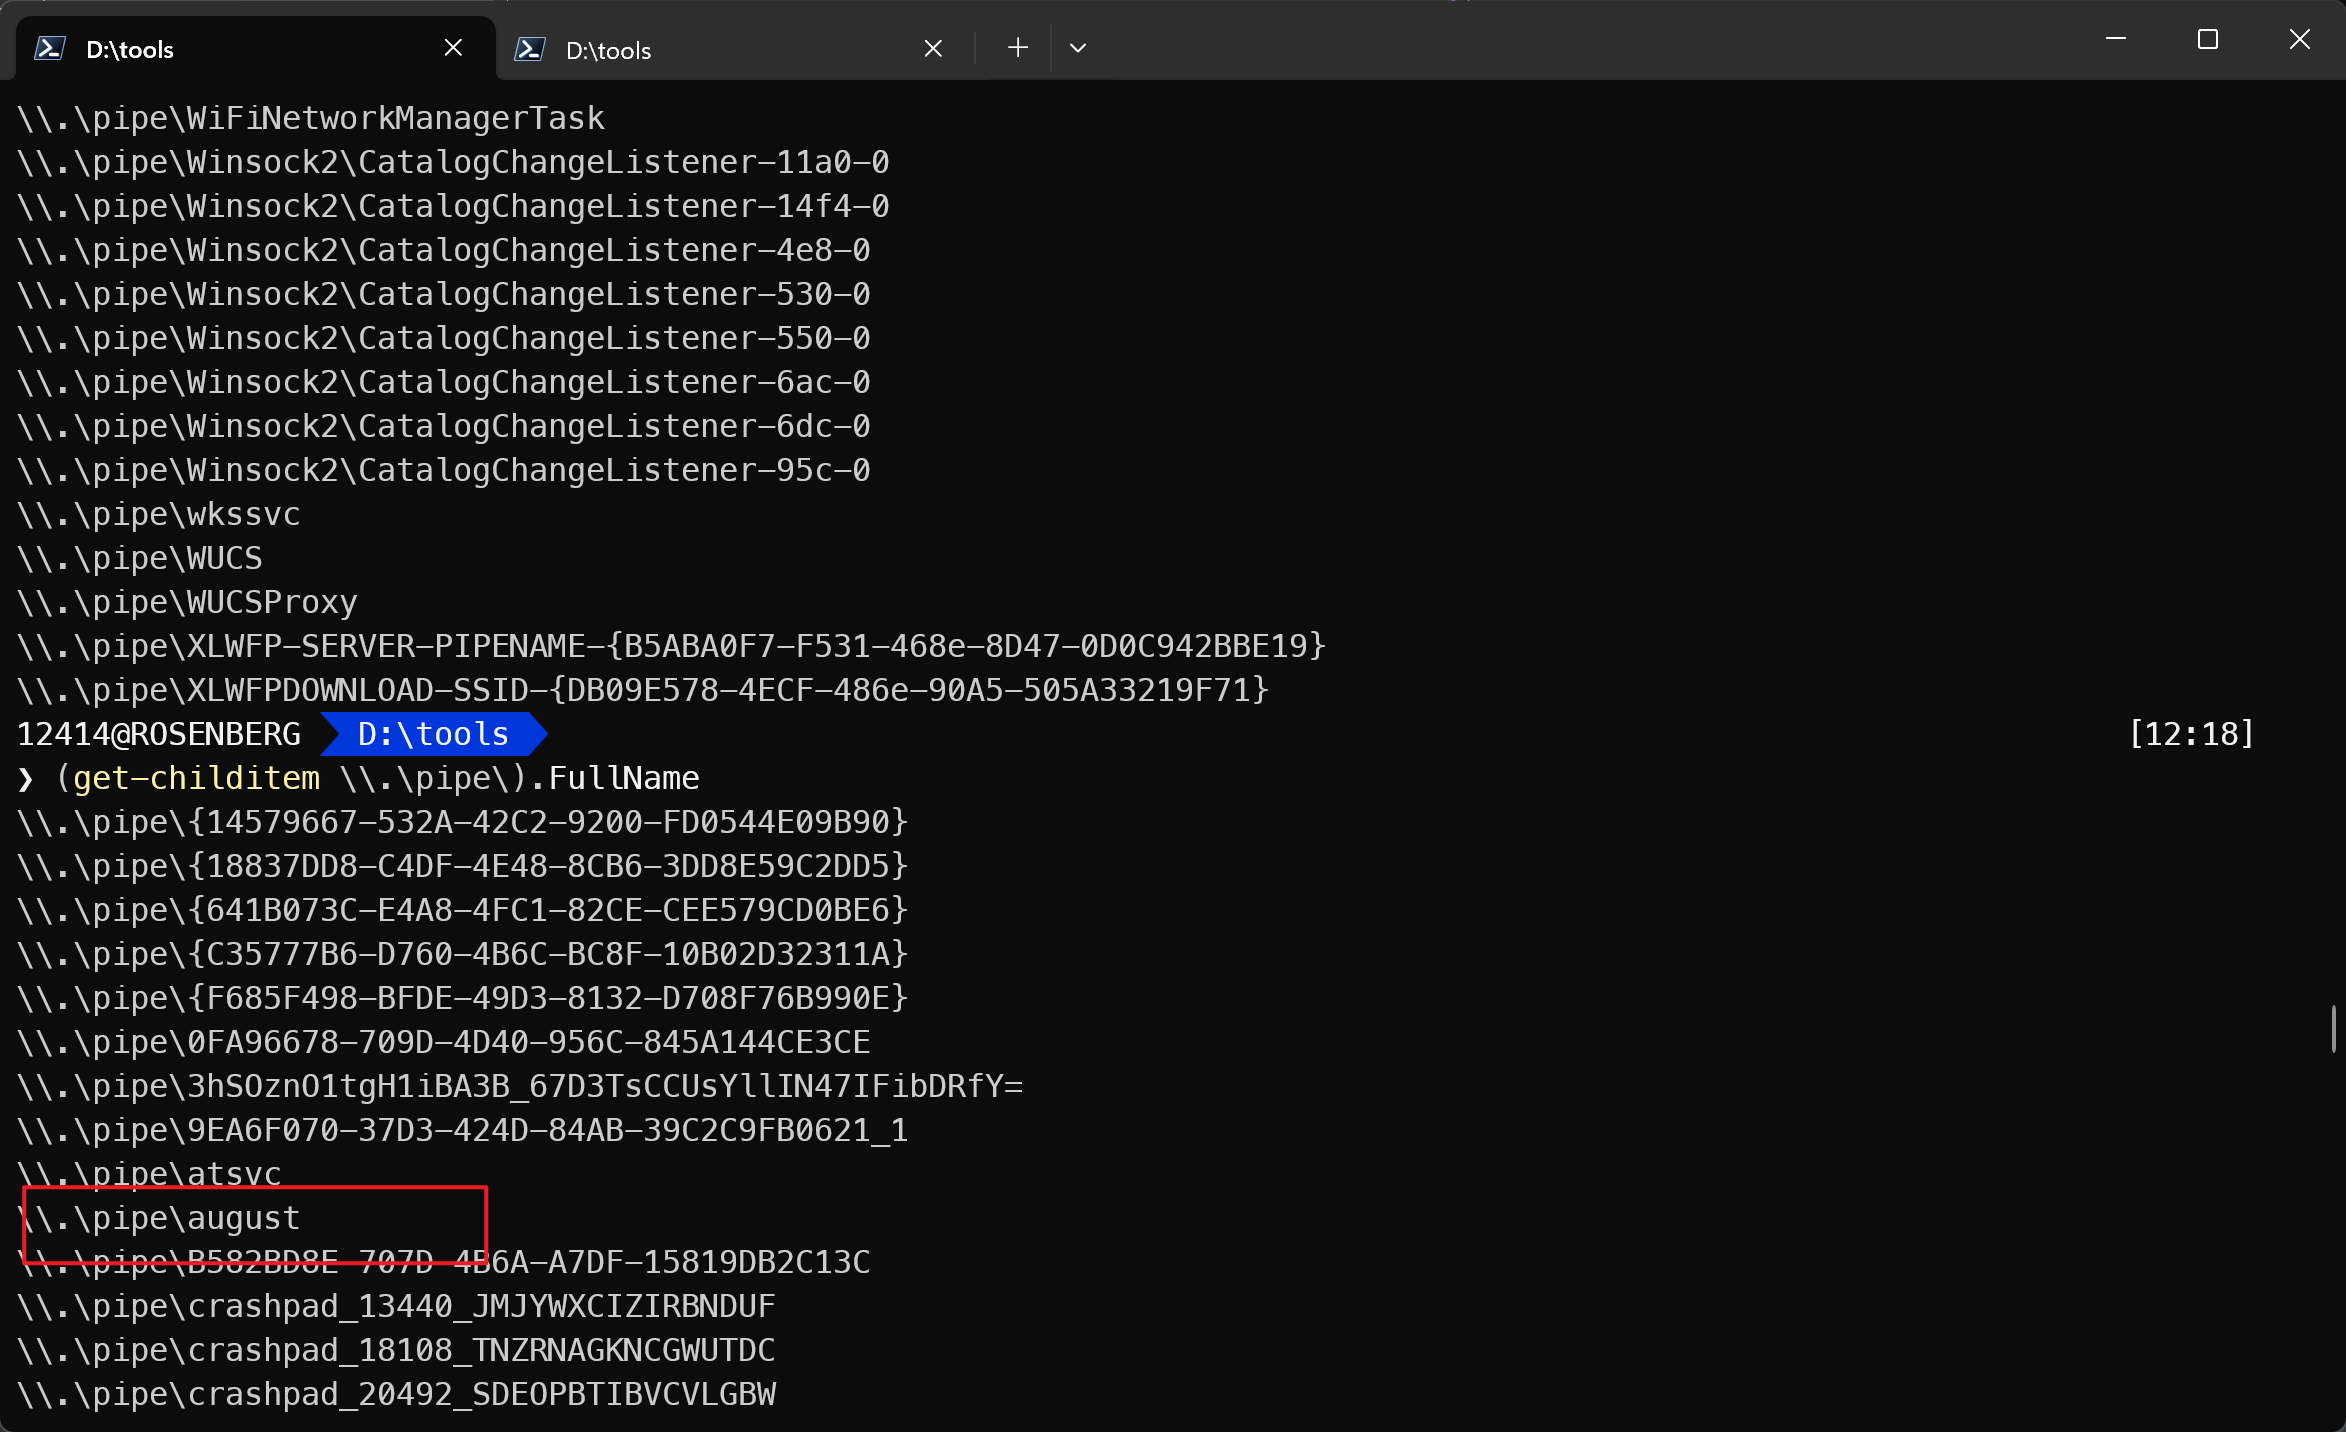Click the blue D:\tools prompt segment
2346x1432 pixels.
433,734
